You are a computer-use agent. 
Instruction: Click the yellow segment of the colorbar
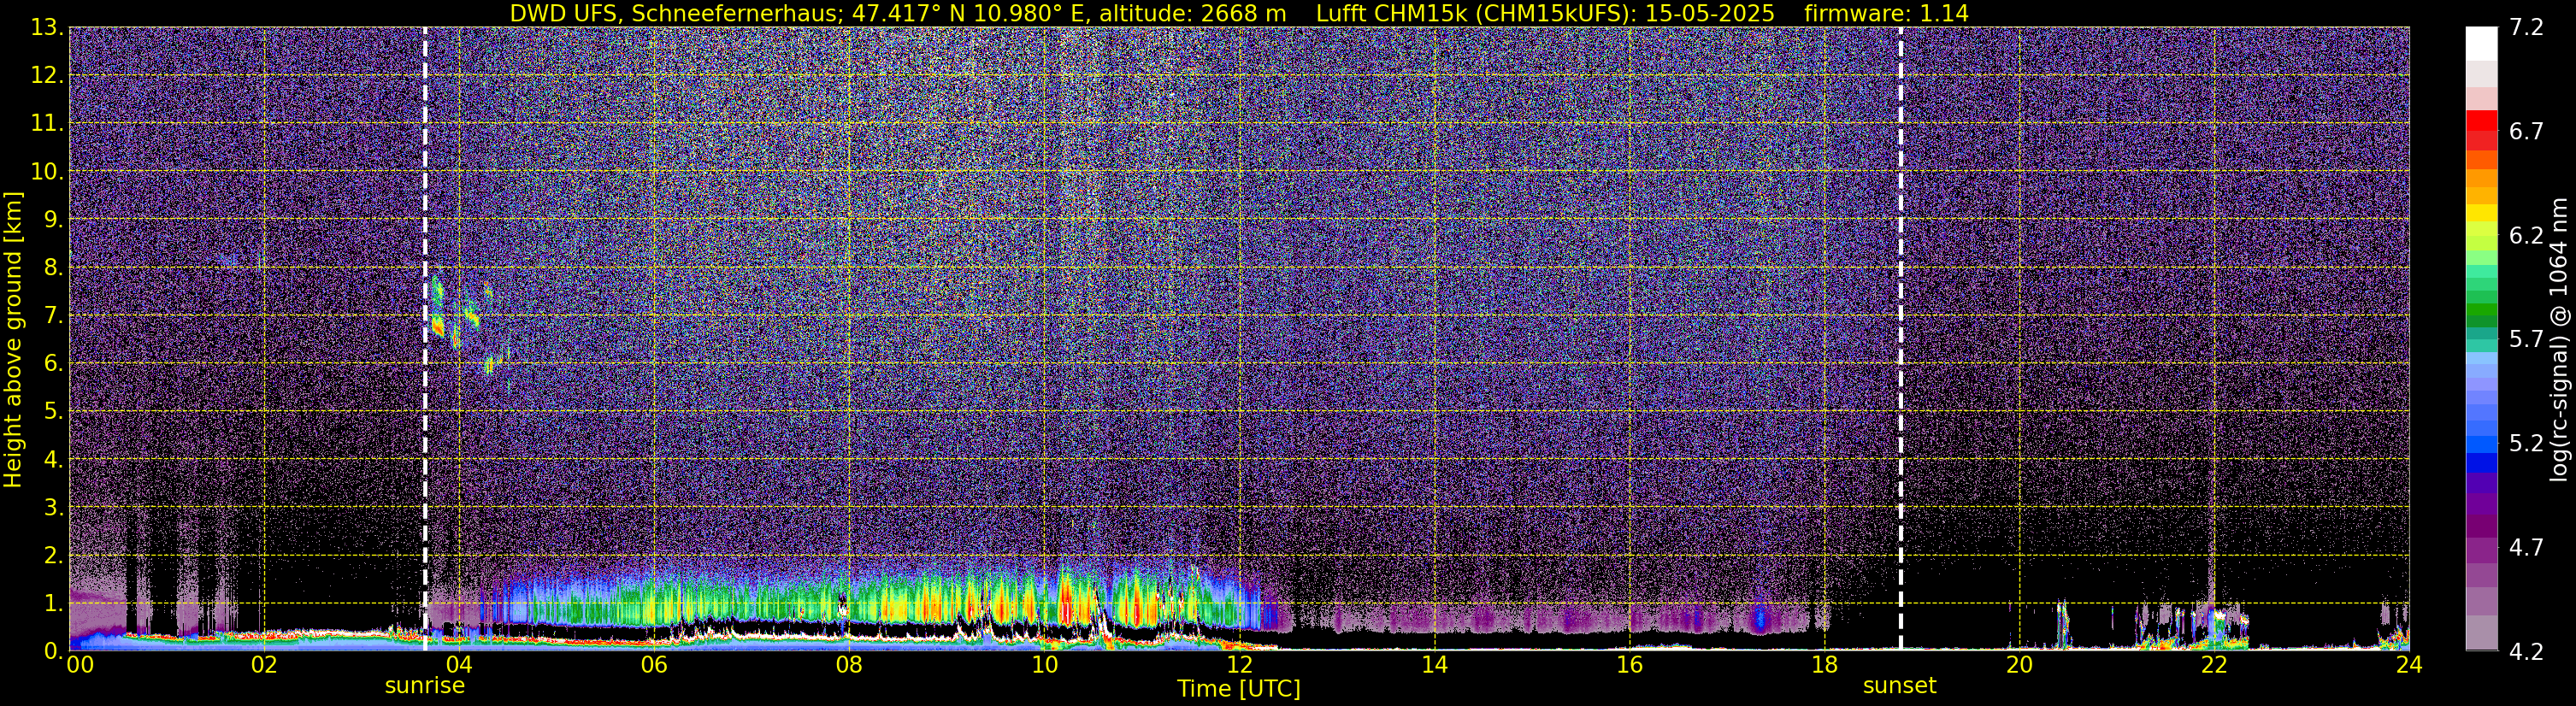coord(2481,213)
